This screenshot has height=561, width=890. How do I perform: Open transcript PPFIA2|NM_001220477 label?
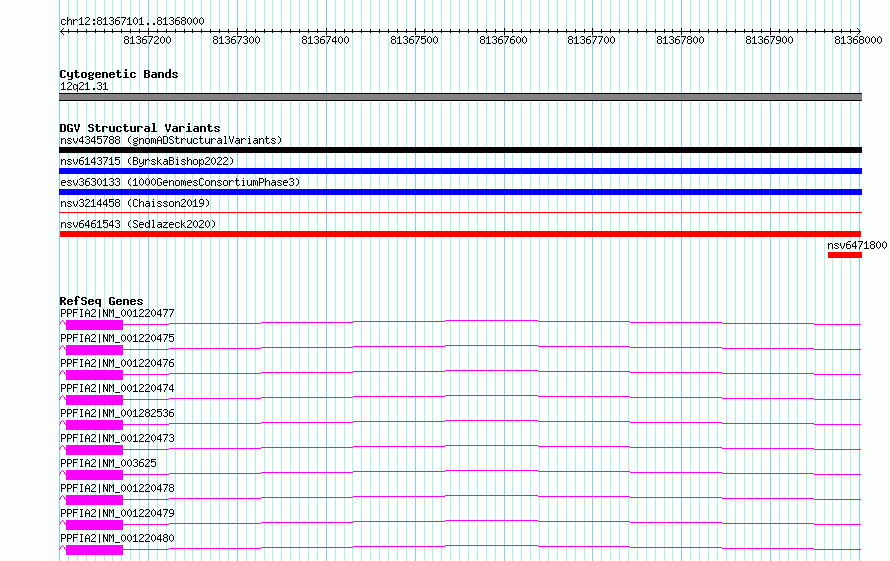click(117, 313)
